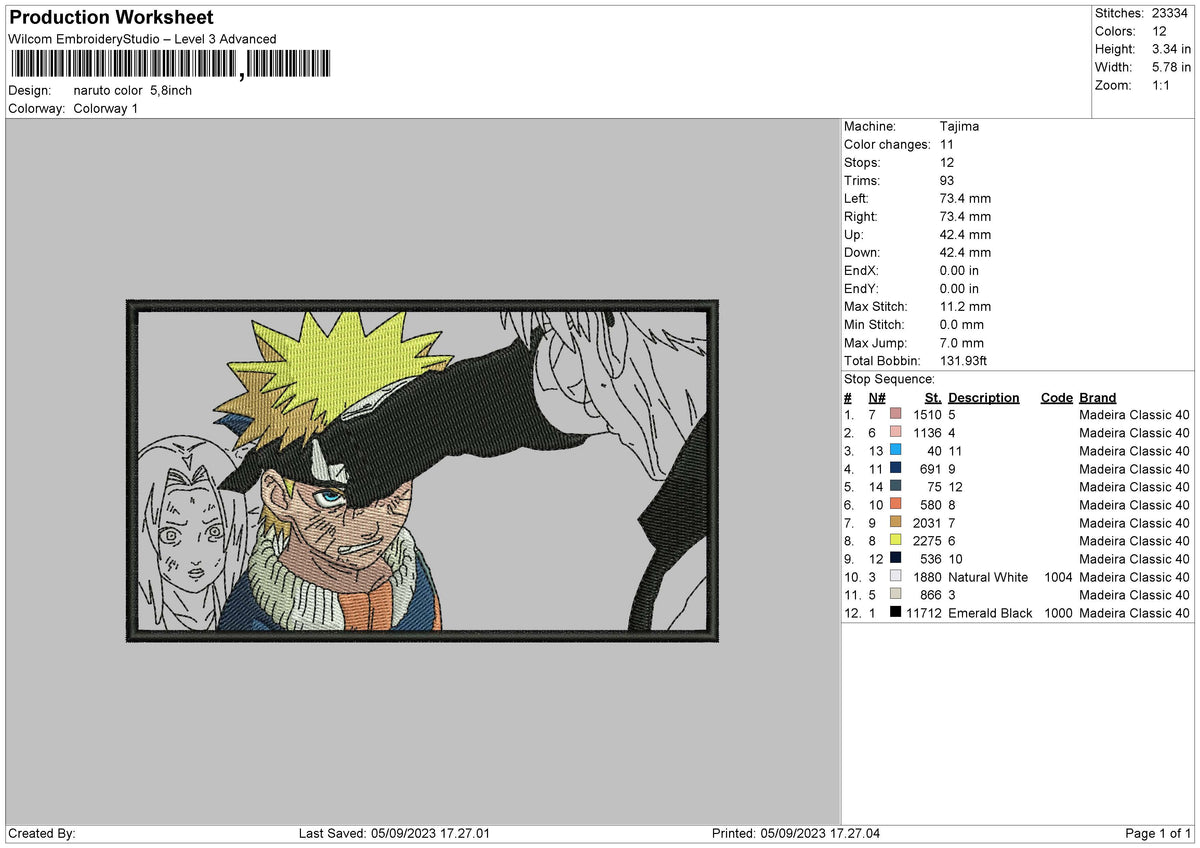The image size is (1200, 848).
Task: Click the Created By label in footer
Action: pos(42,833)
